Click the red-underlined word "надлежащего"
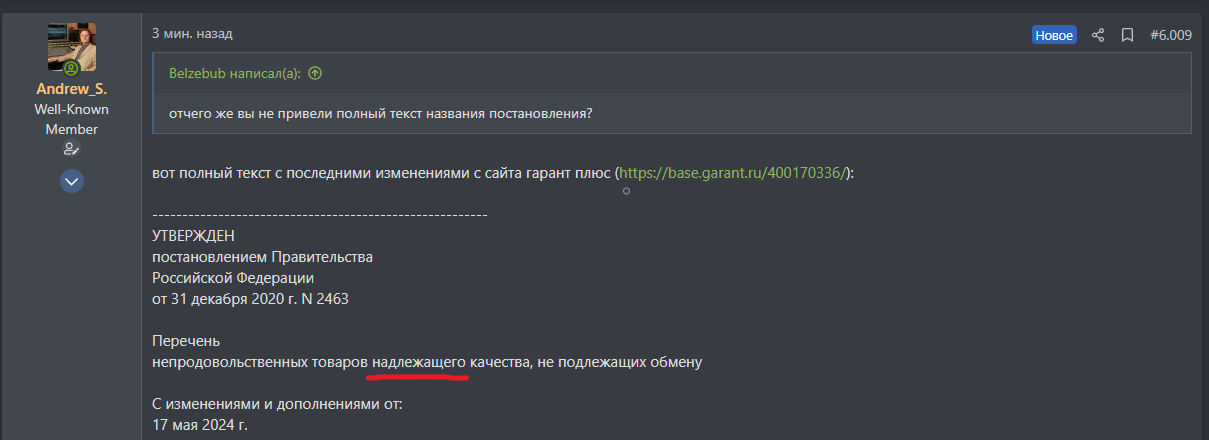 419,362
